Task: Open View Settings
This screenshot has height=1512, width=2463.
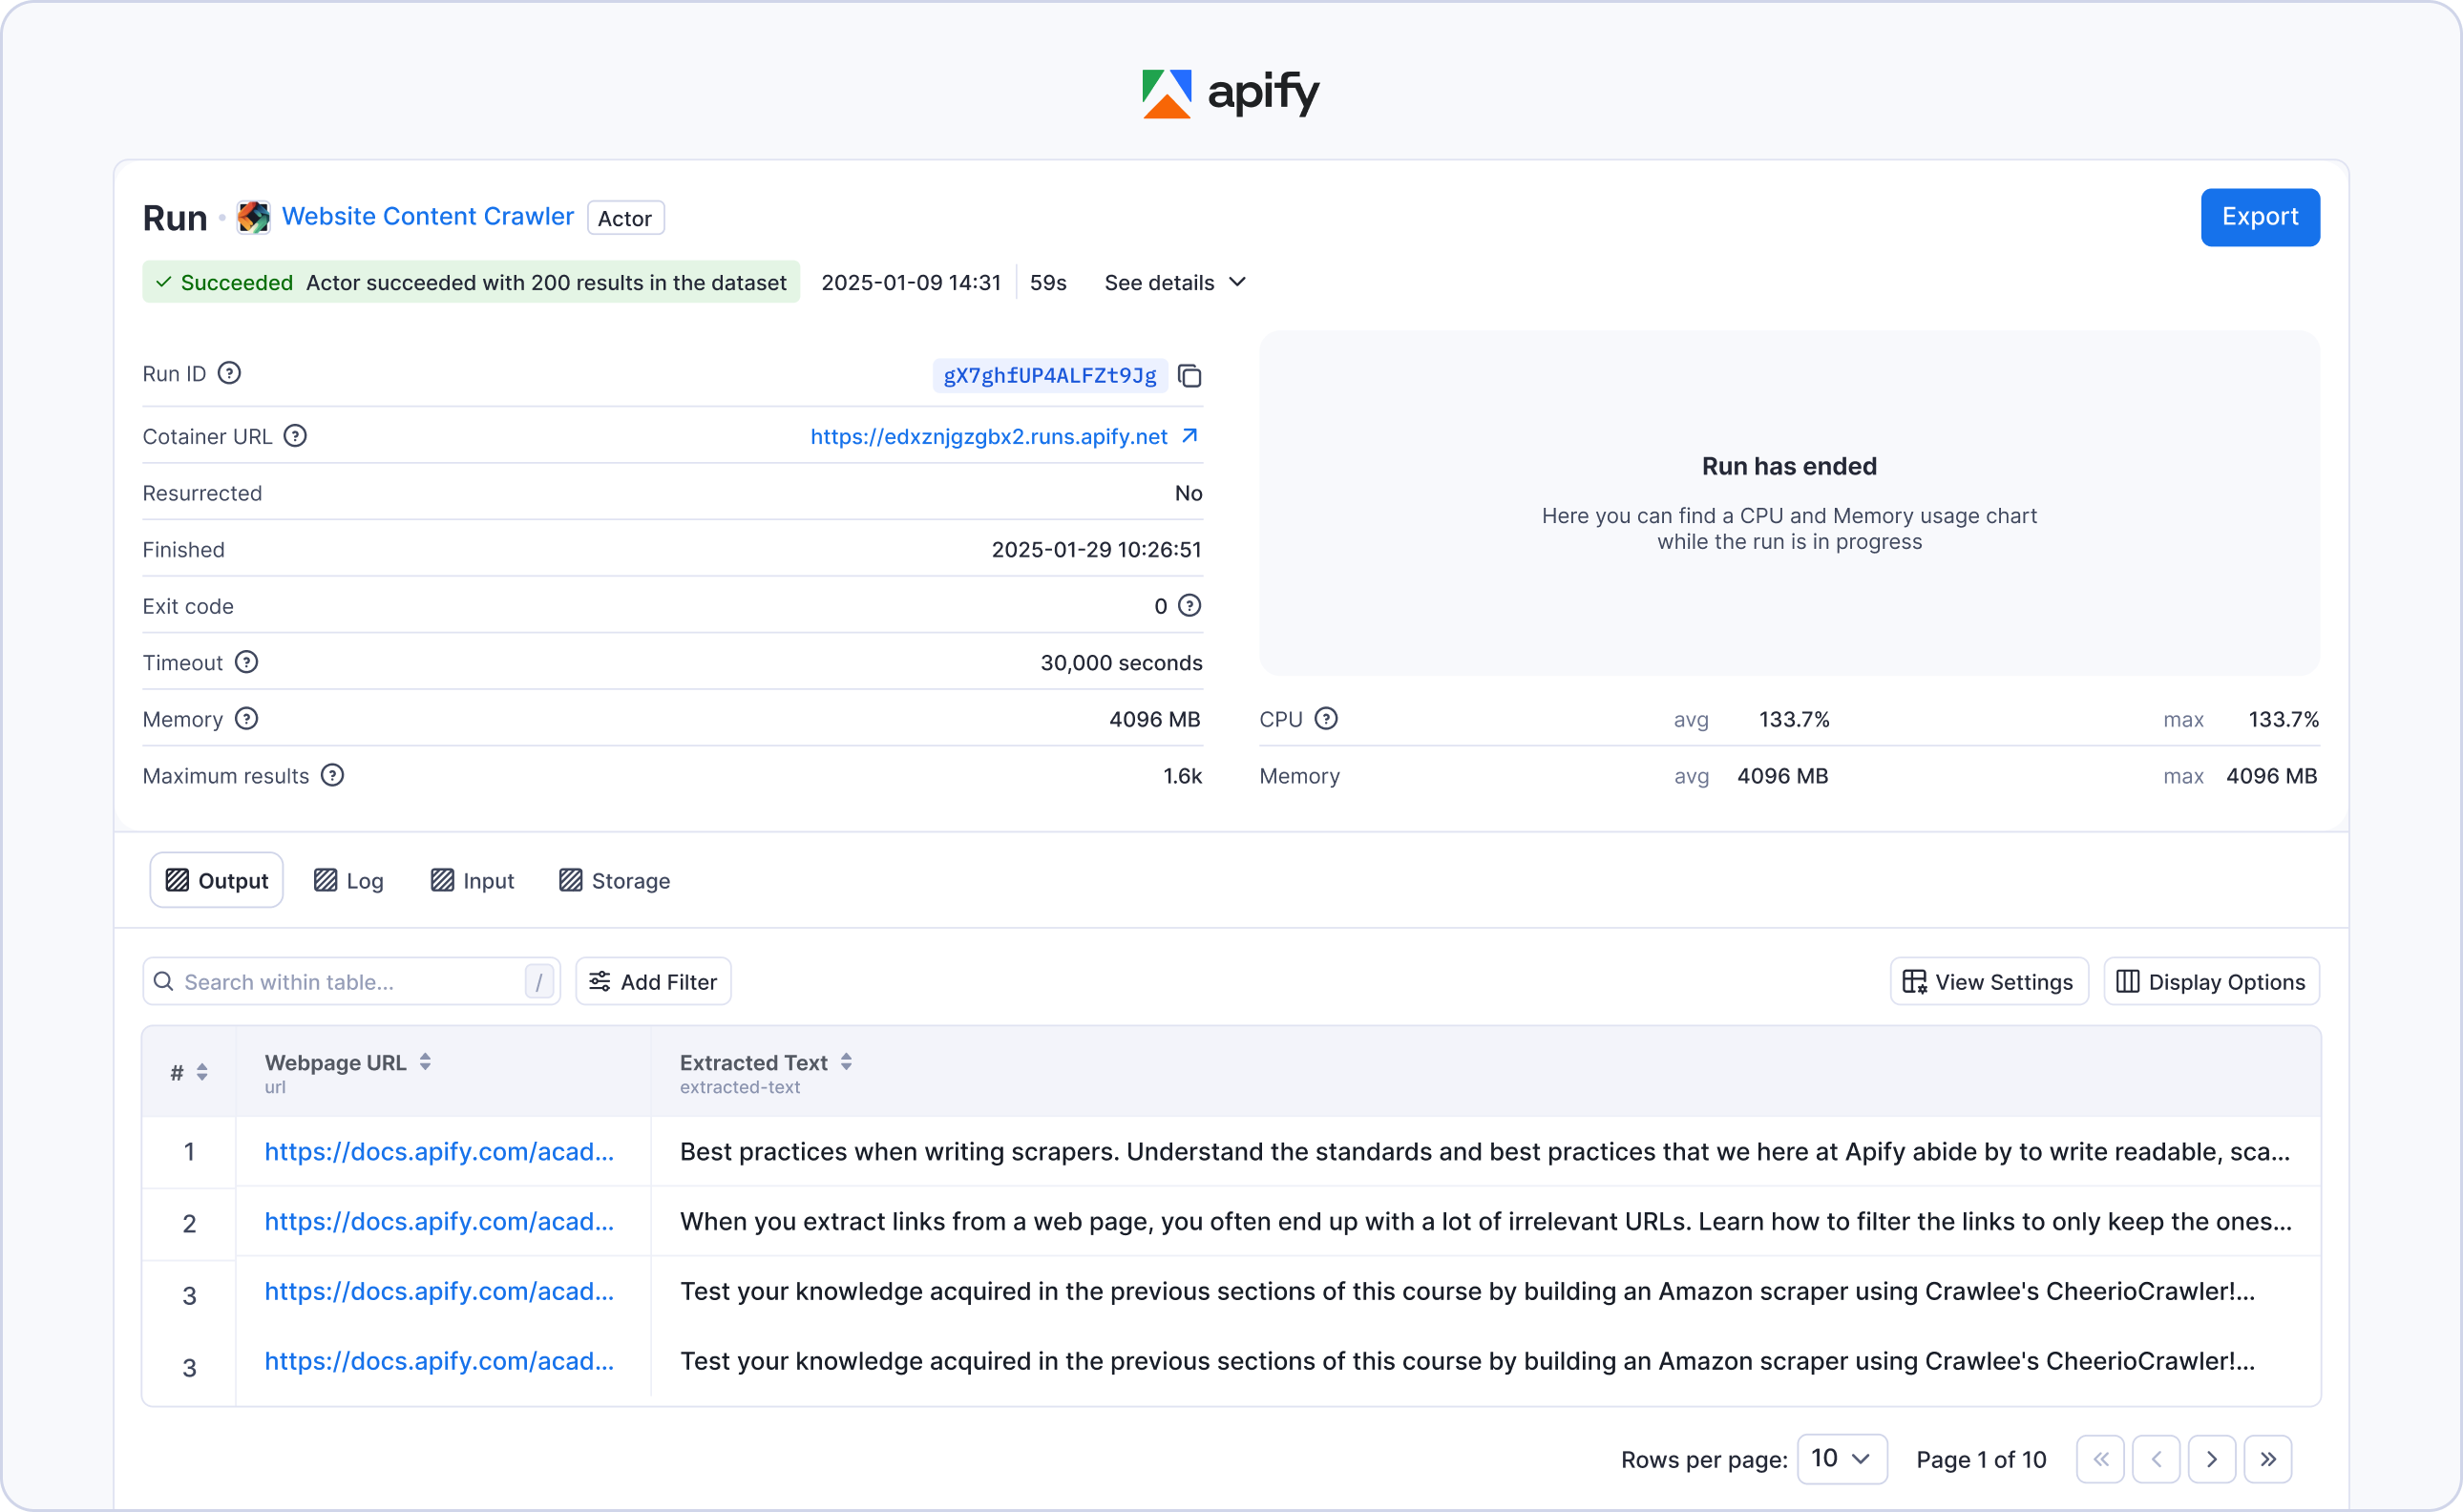Action: (x=1988, y=981)
